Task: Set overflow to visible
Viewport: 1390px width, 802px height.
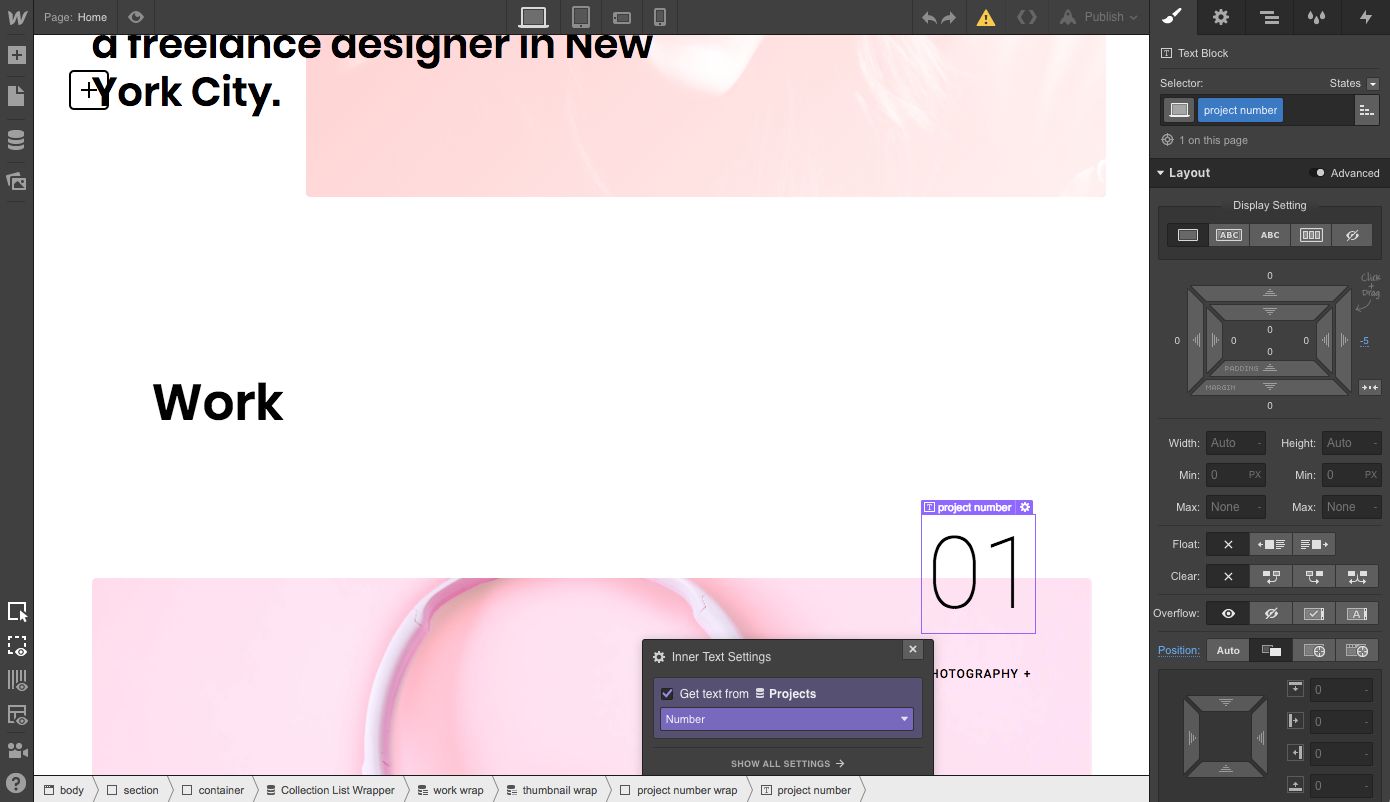Action: click(x=1228, y=613)
